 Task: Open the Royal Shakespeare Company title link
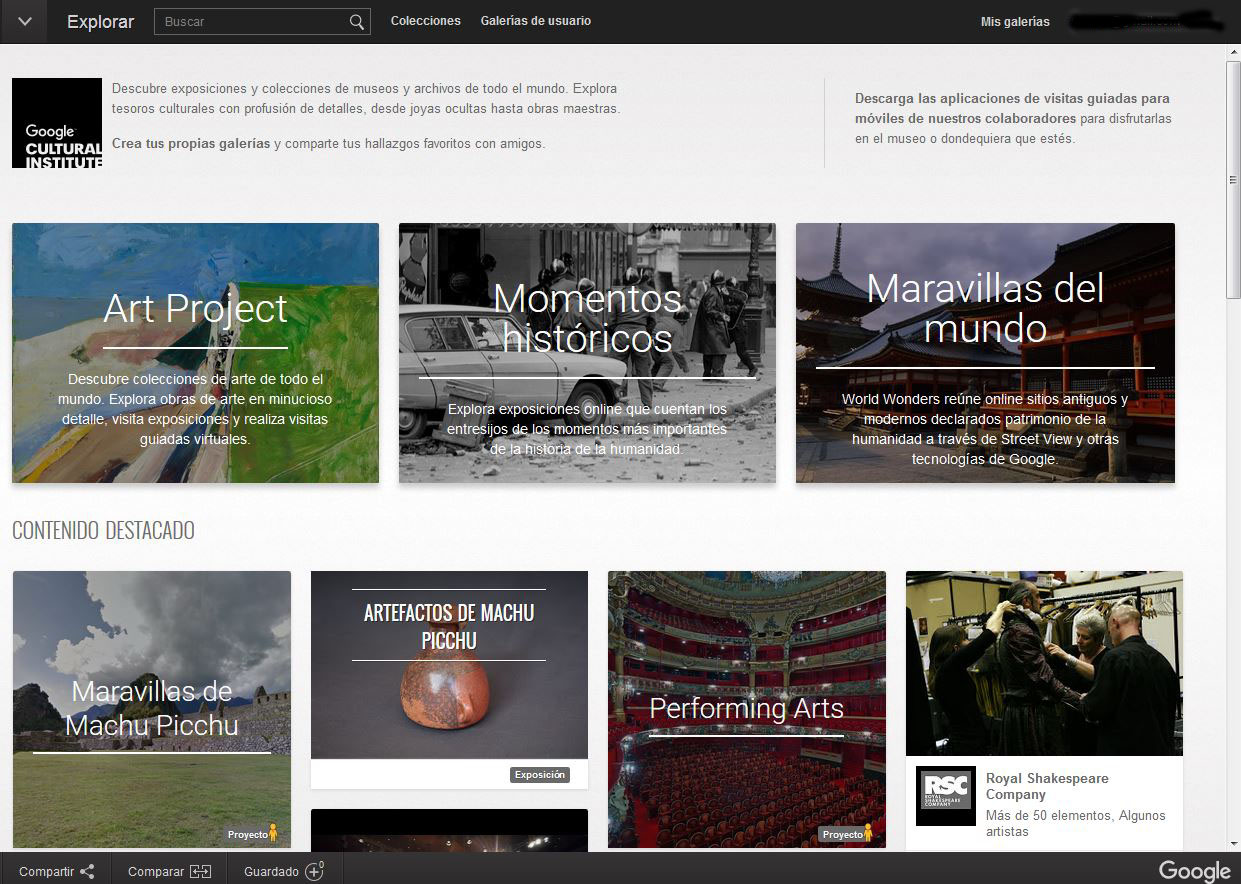pos(1047,786)
